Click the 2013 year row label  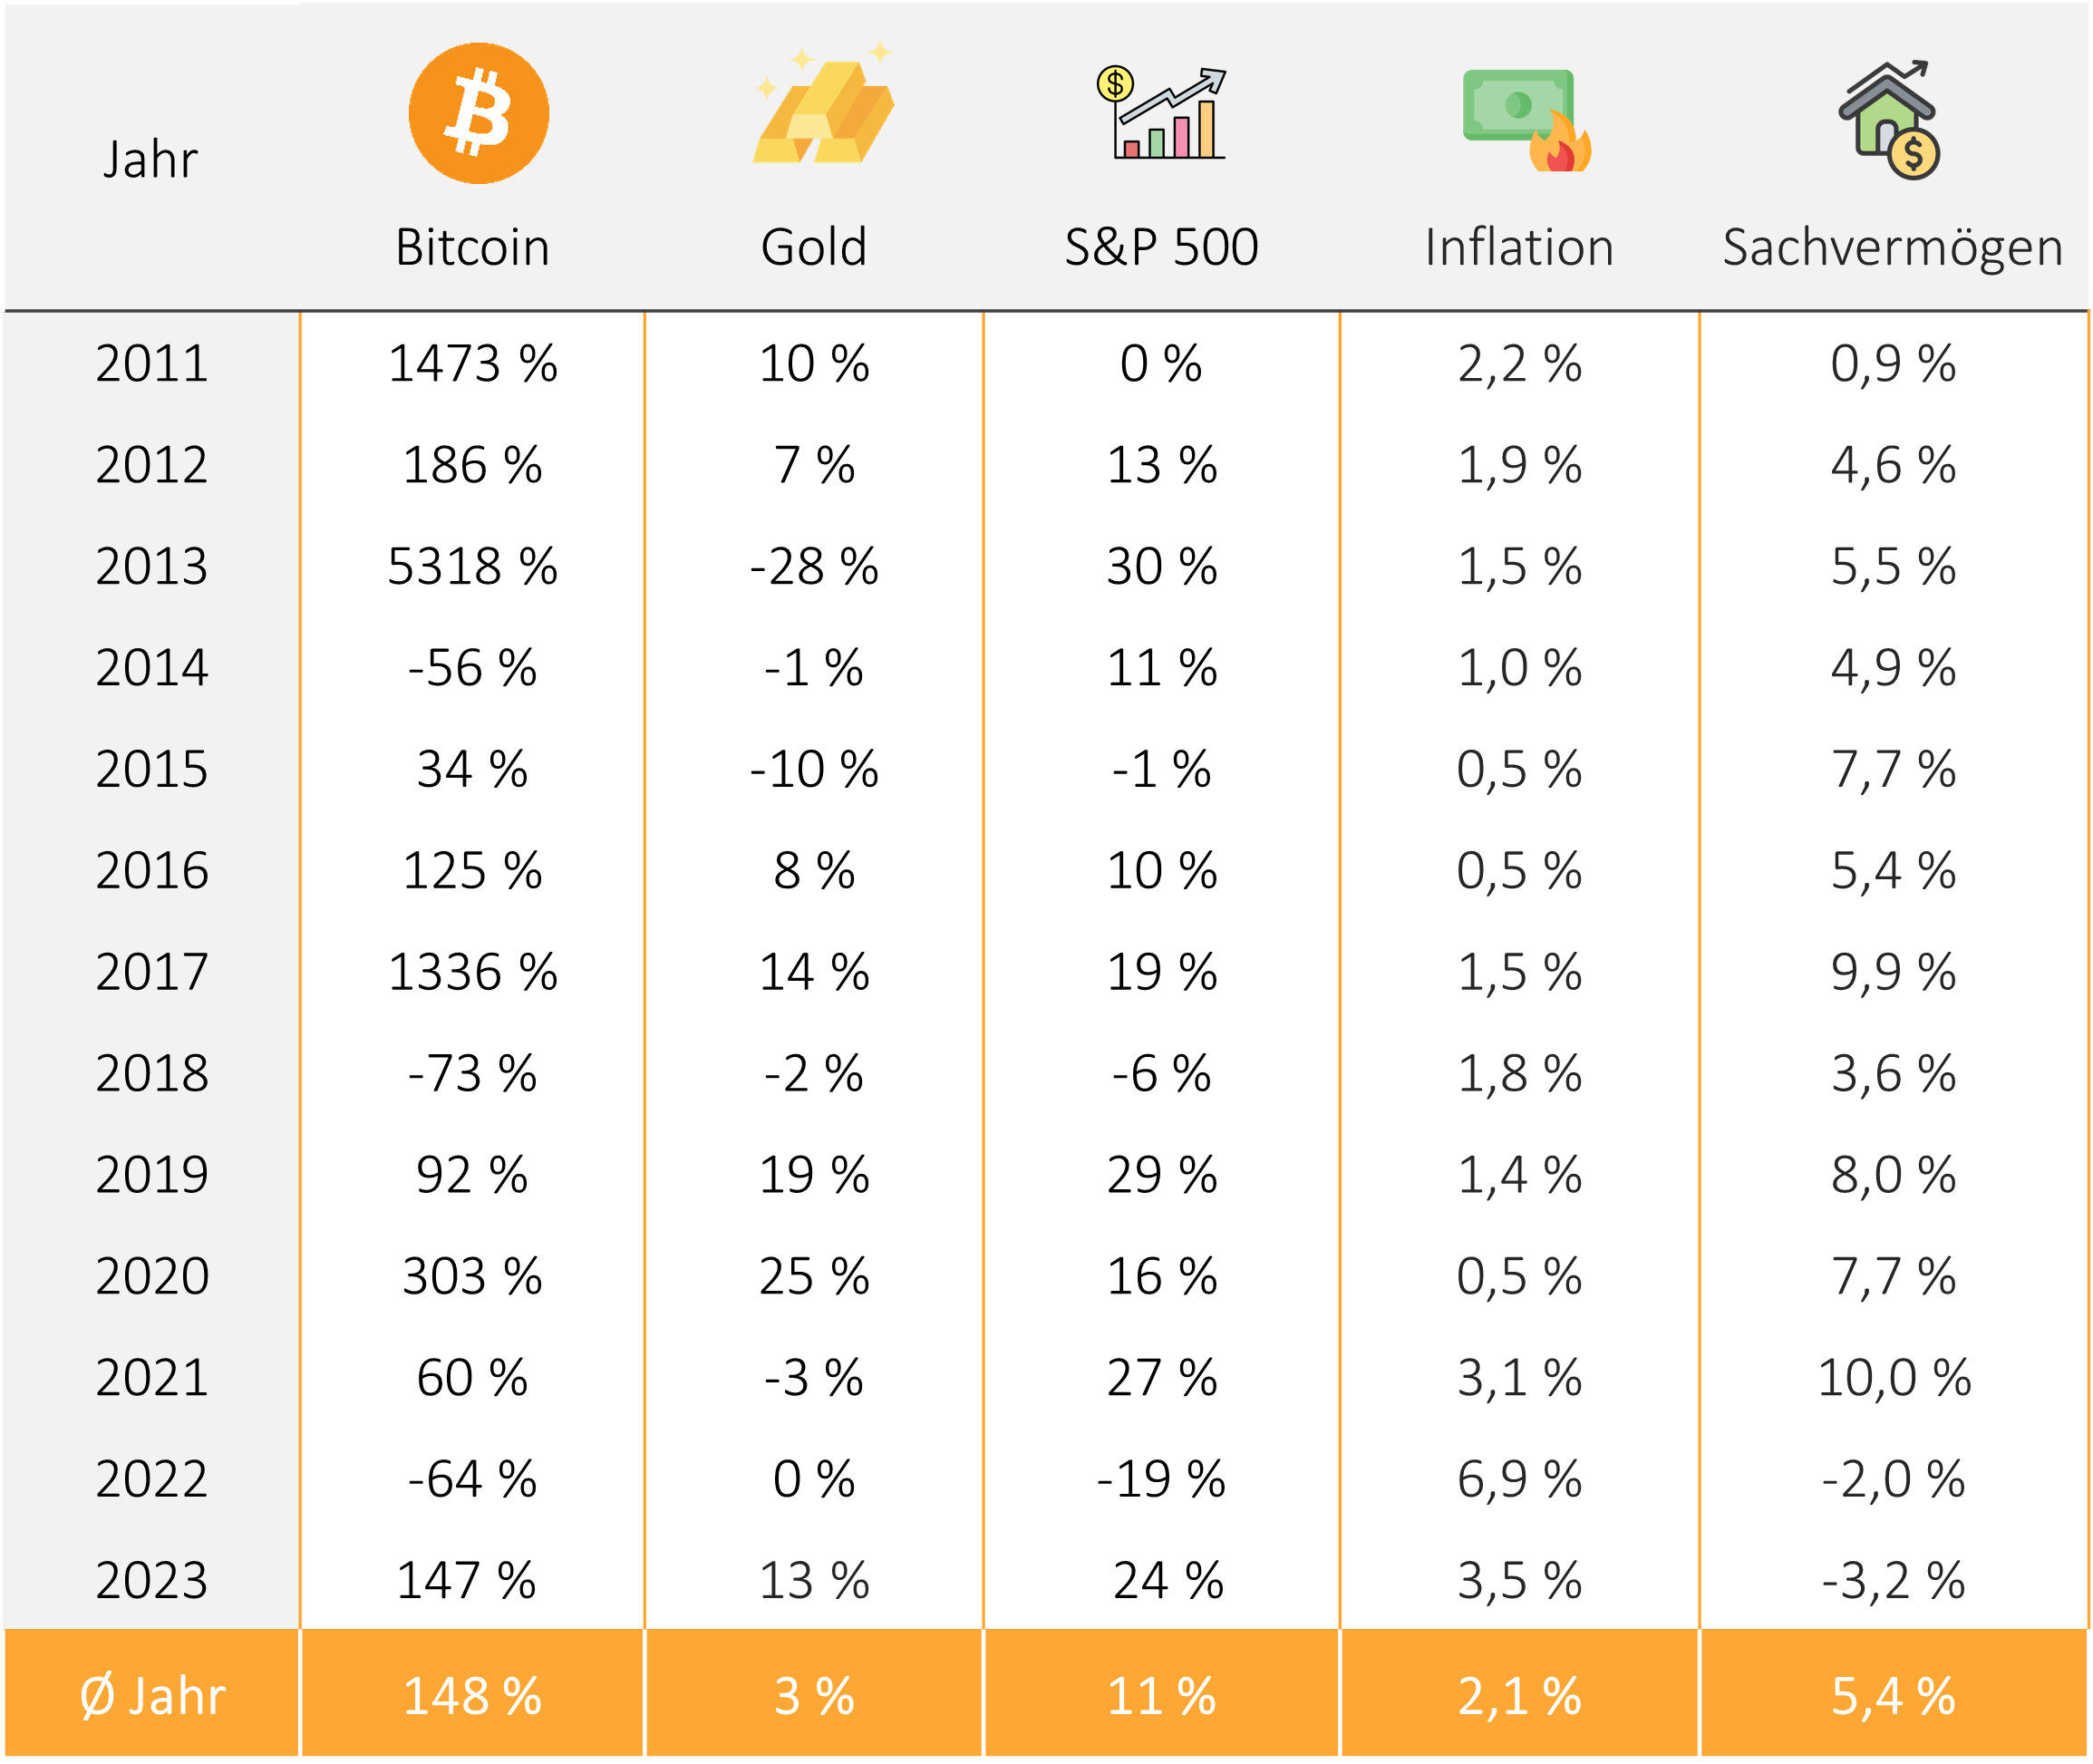point(152,566)
